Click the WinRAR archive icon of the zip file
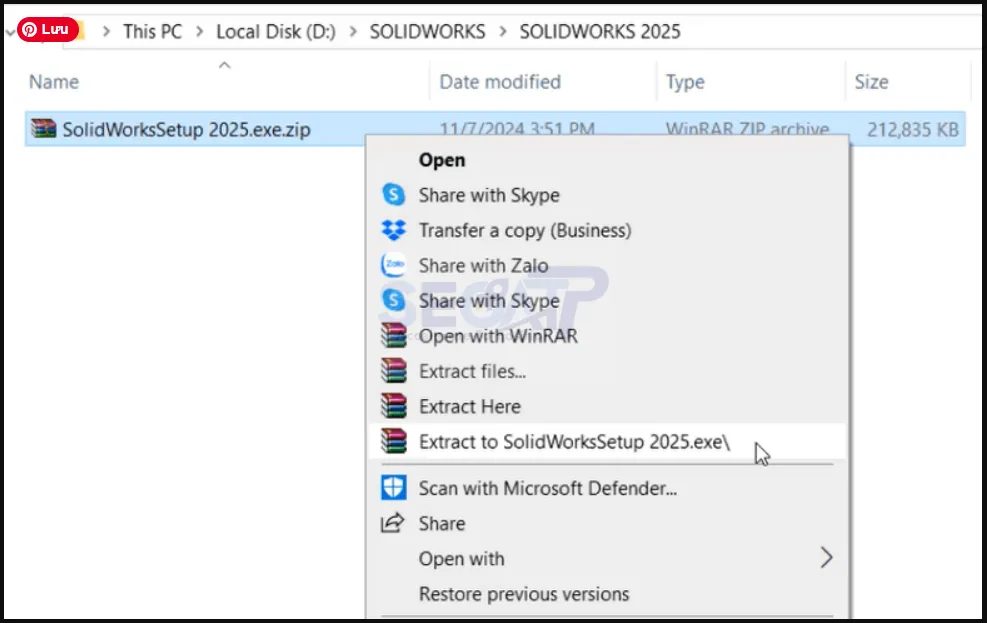This screenshot has height=623, width=987. [x=47, y=129]
